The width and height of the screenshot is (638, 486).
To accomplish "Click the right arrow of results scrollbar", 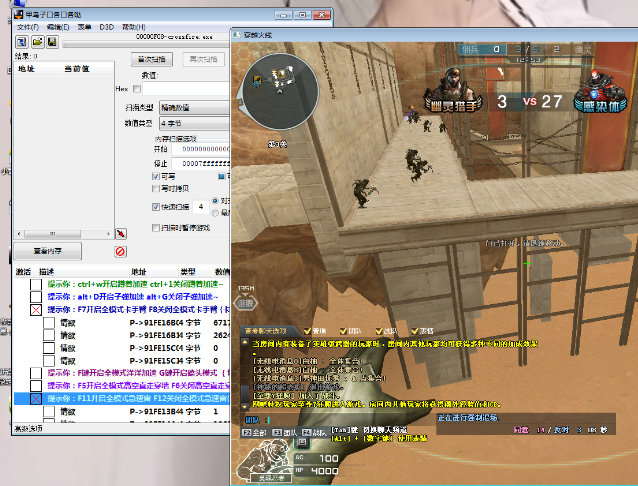I will tap(108, 234).
